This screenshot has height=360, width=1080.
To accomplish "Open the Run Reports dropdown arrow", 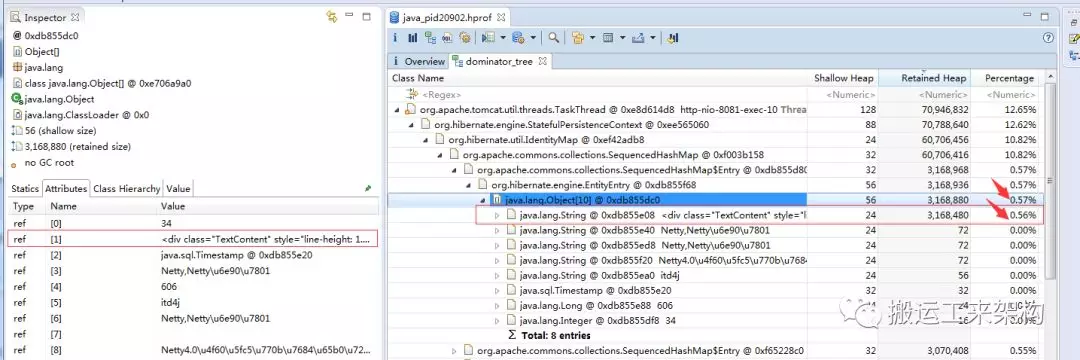I will click(503, 38).
